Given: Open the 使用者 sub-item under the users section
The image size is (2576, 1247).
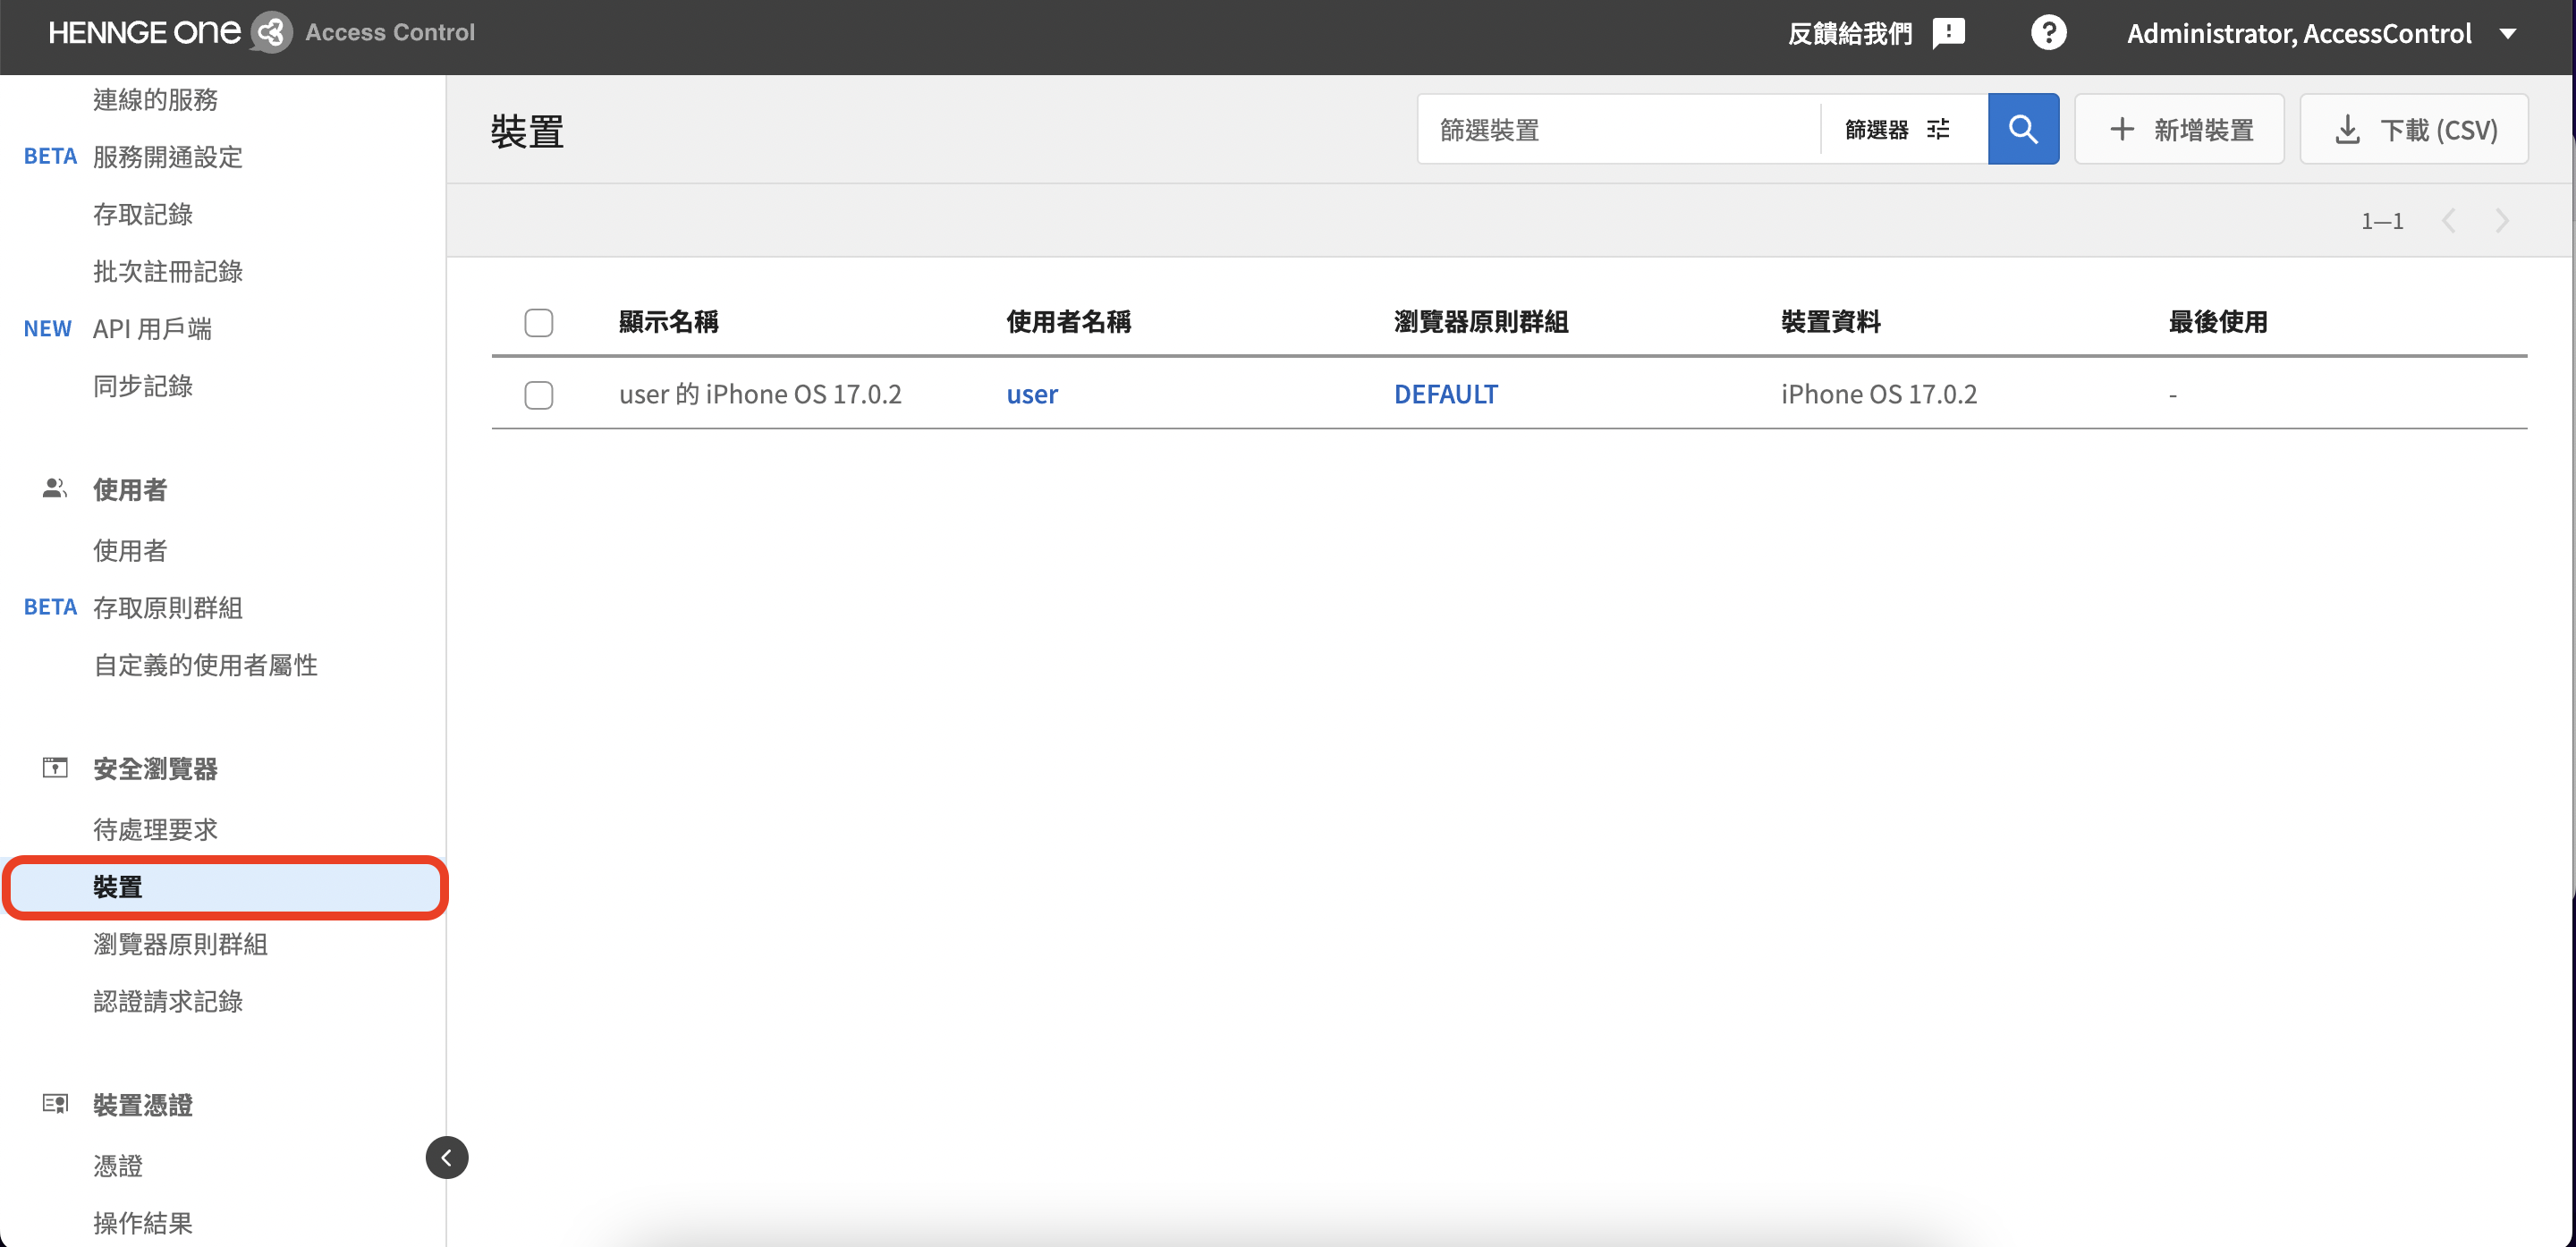Looking at the screenshot, I should point(130,550).
